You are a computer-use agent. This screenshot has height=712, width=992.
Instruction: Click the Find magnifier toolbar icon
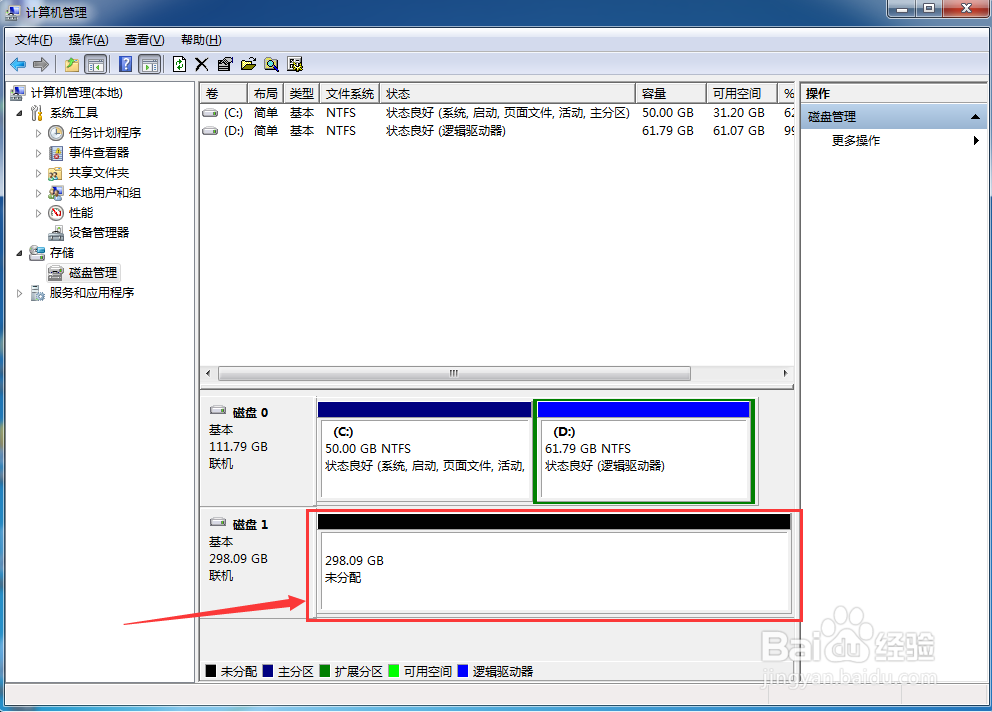point(271,63)
